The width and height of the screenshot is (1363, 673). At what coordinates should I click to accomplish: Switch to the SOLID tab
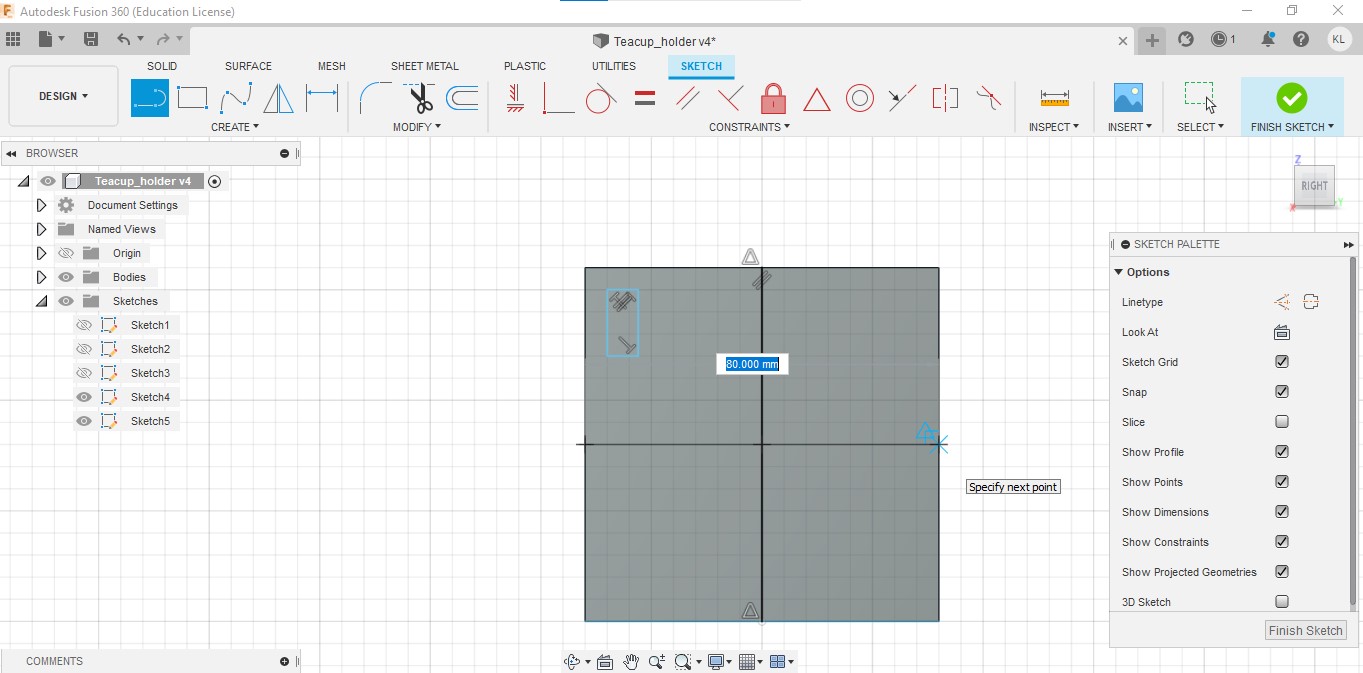click(162, 66)
